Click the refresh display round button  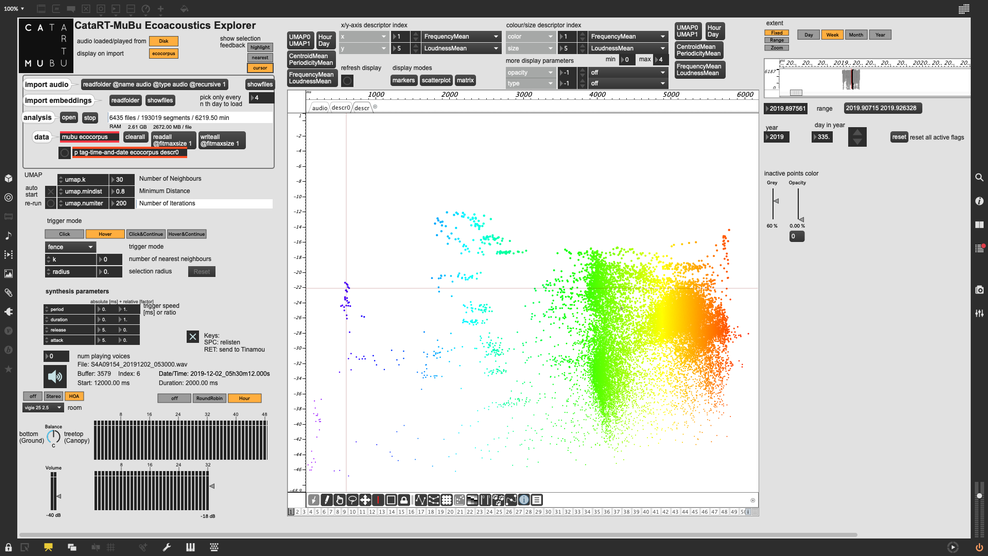(x=347, y=80)
